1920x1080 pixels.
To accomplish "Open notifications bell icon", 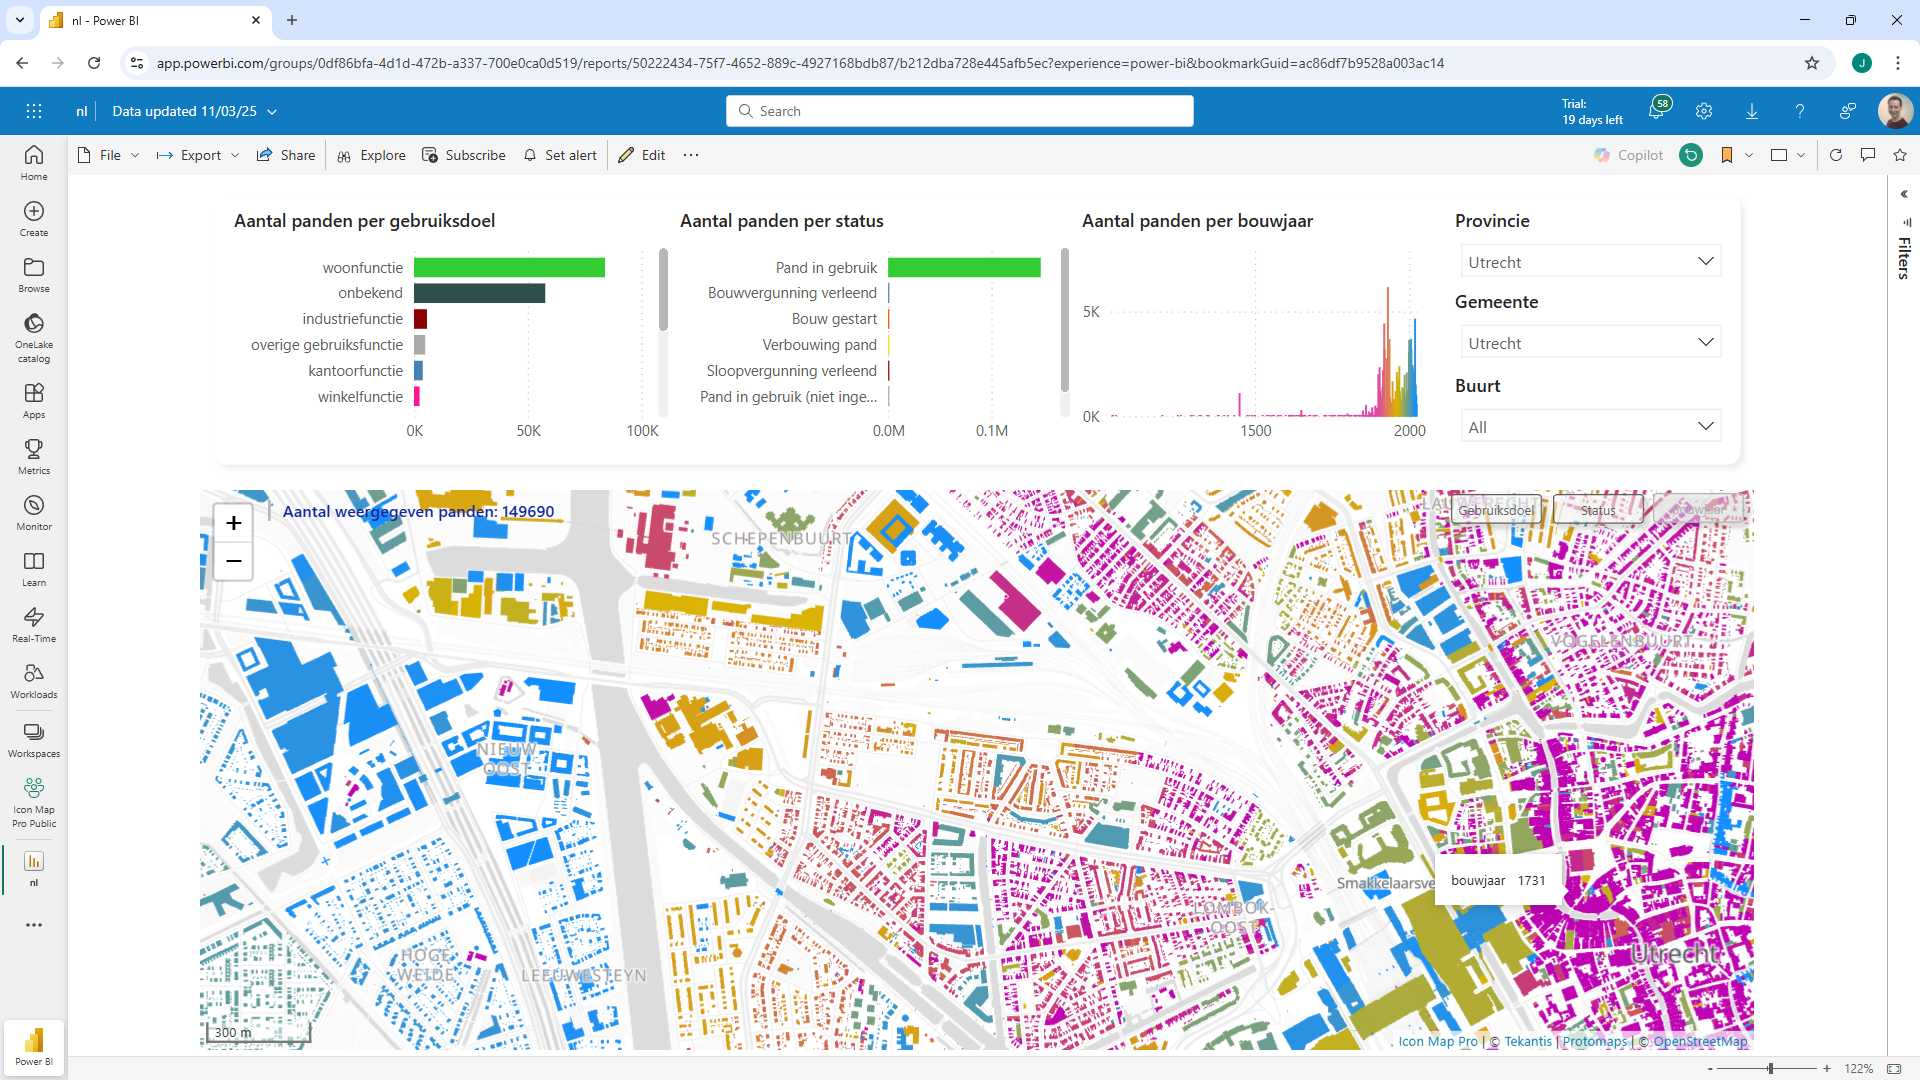I will tap(1656, 111).
